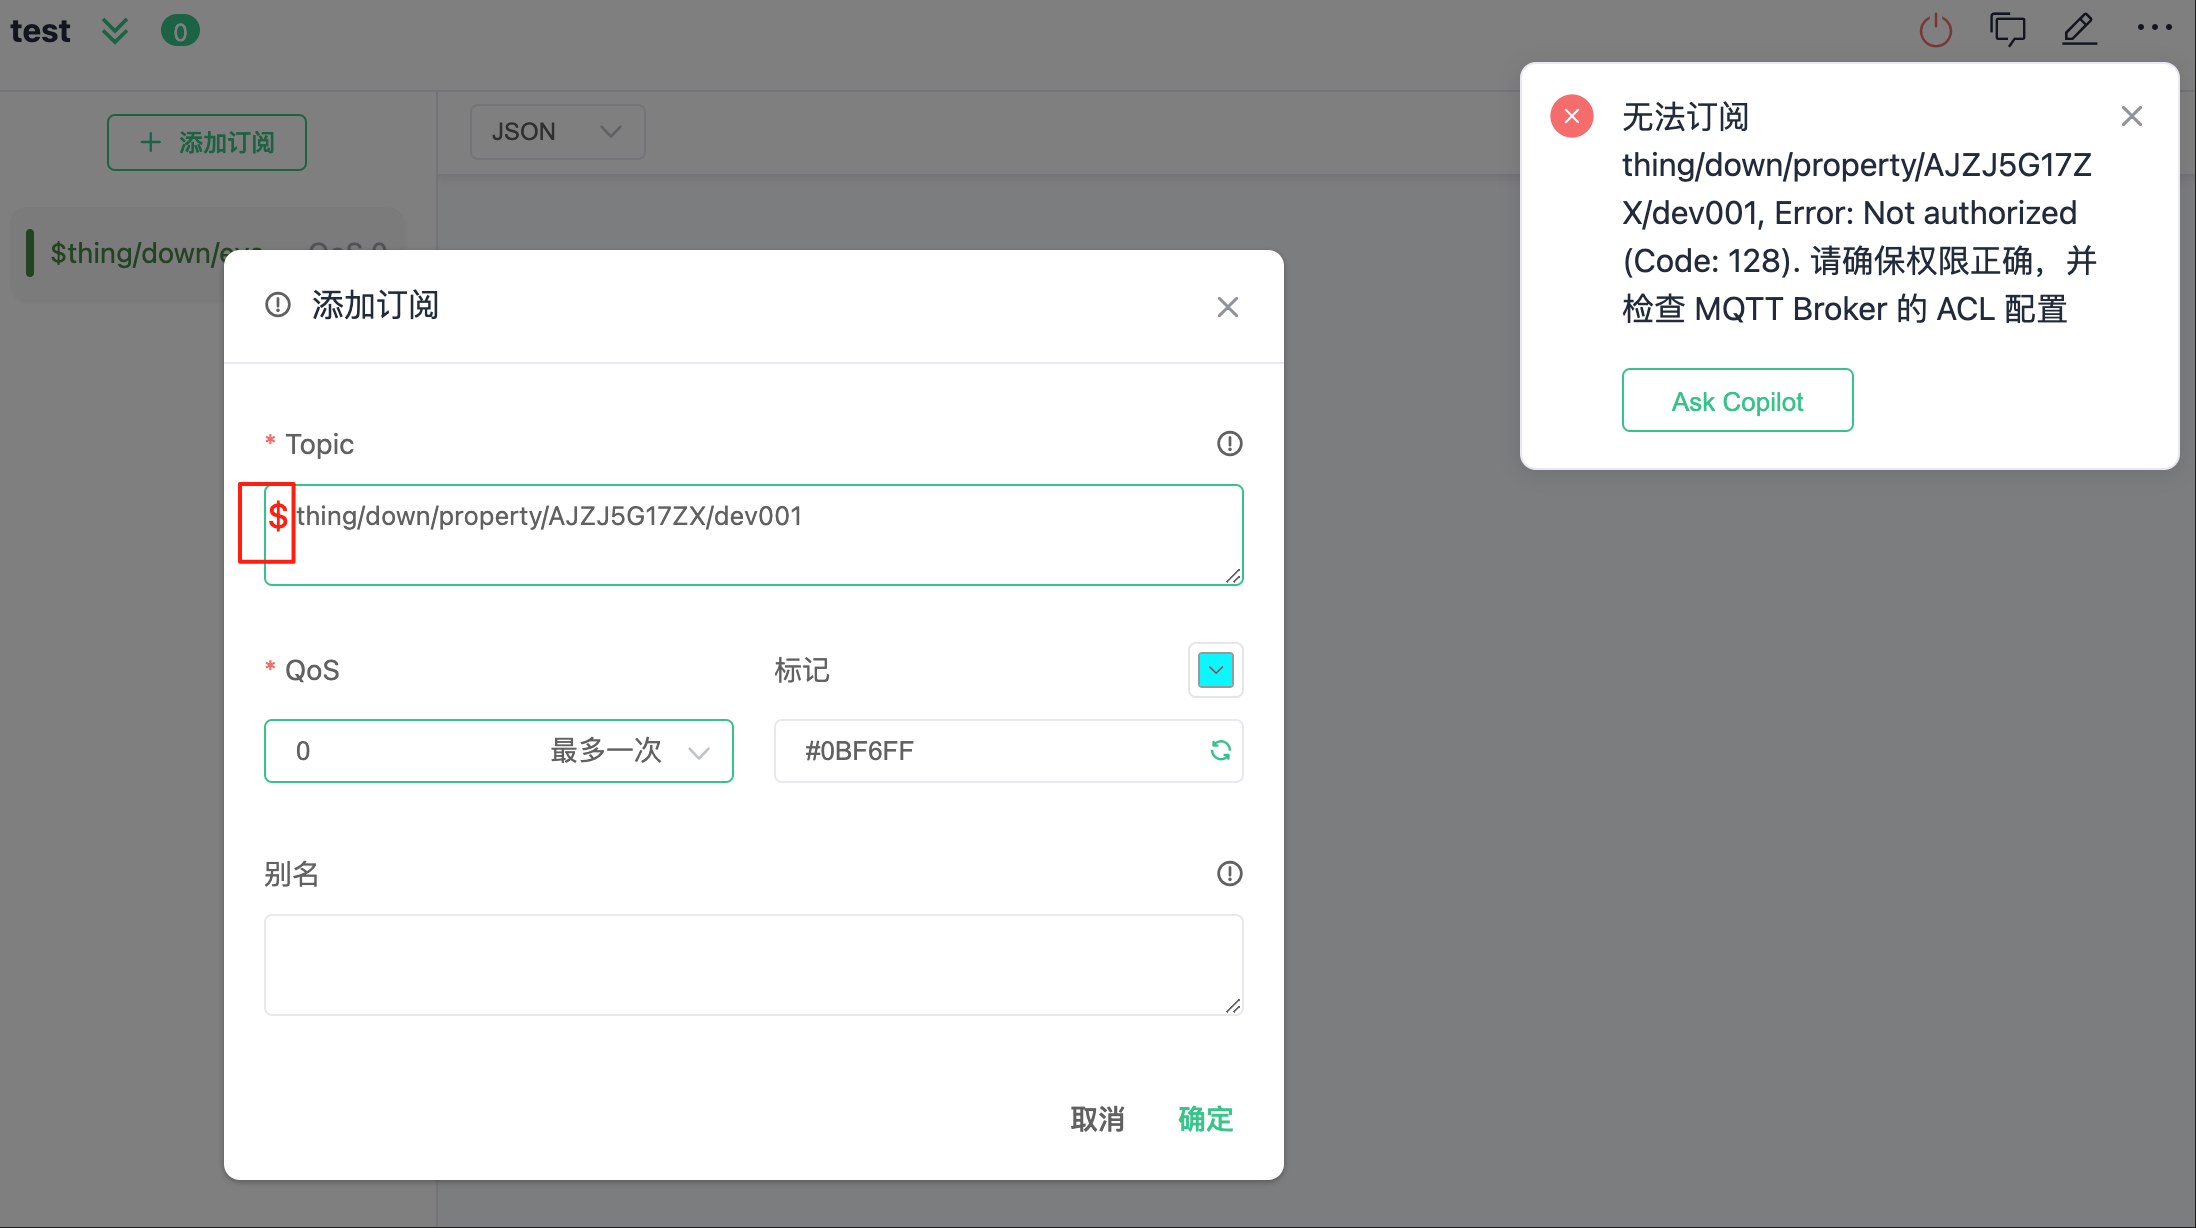This screenshot has height=1228, width=2196.
Task: Click 确定 to confirm subscription
Action: click(1204, 1118)
